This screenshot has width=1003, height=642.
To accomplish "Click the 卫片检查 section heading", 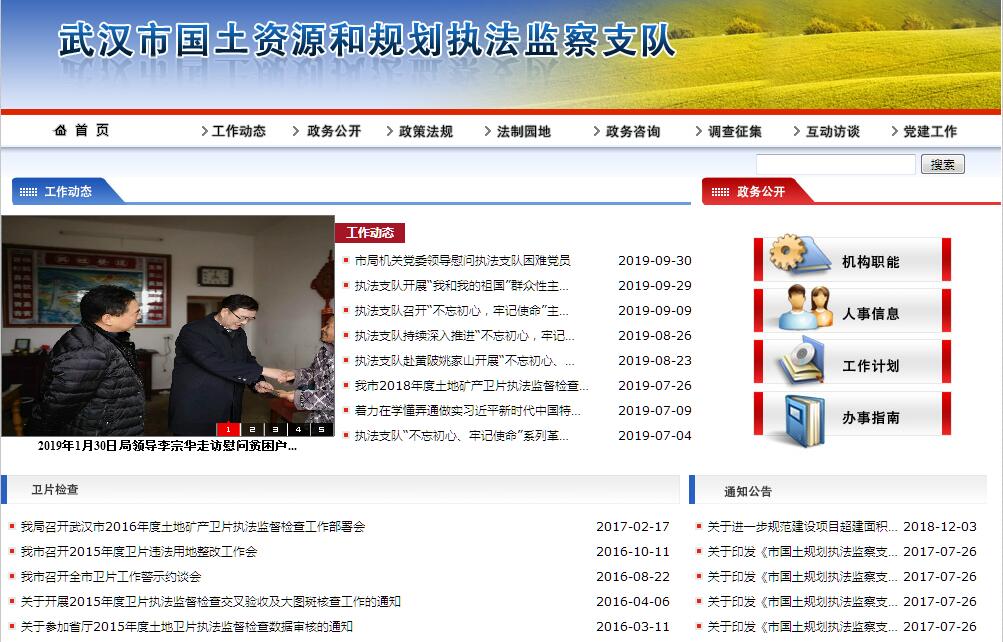I will (55, 489).
